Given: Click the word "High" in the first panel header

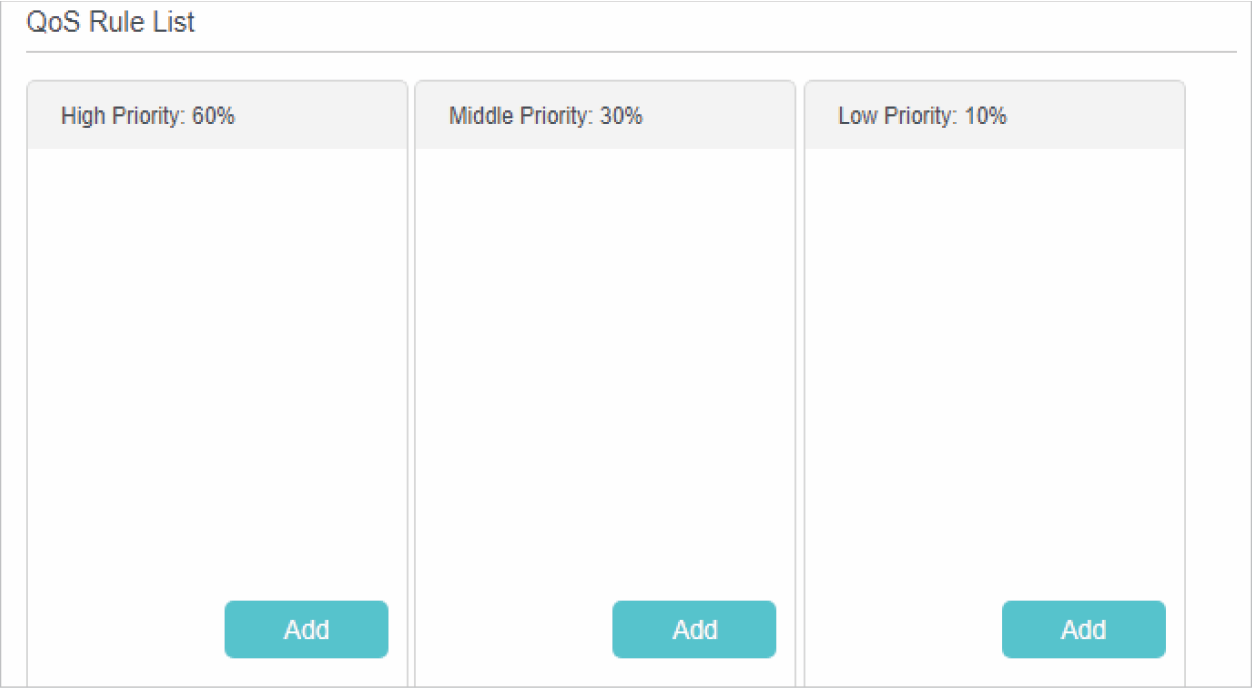Looking at the screenshot, I should 80,116.
